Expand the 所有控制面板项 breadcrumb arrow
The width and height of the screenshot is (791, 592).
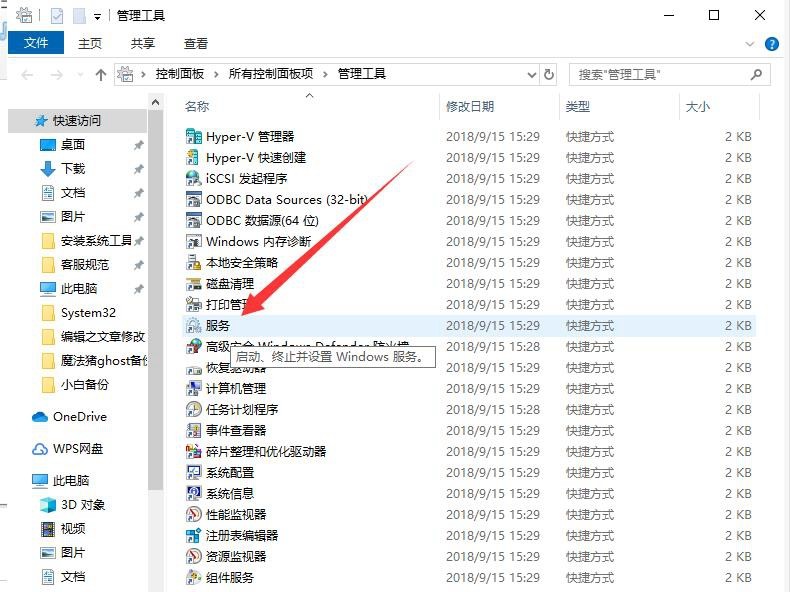(x=325, y=75)
